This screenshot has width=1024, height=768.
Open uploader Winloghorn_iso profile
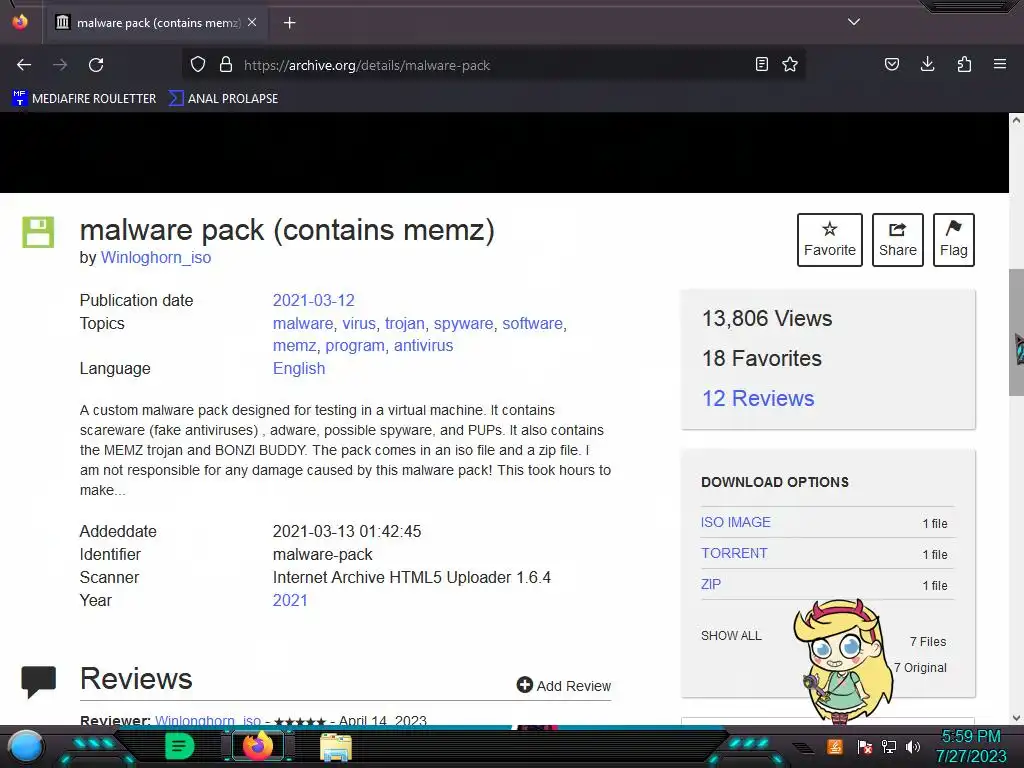click(x=155, y=257)
